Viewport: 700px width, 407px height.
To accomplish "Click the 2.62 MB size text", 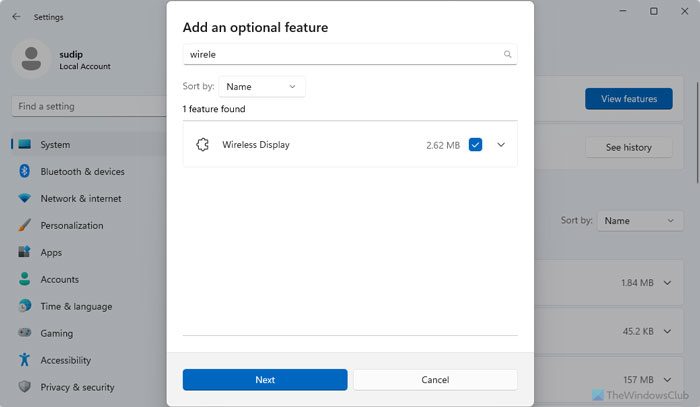I will point(443,145).
